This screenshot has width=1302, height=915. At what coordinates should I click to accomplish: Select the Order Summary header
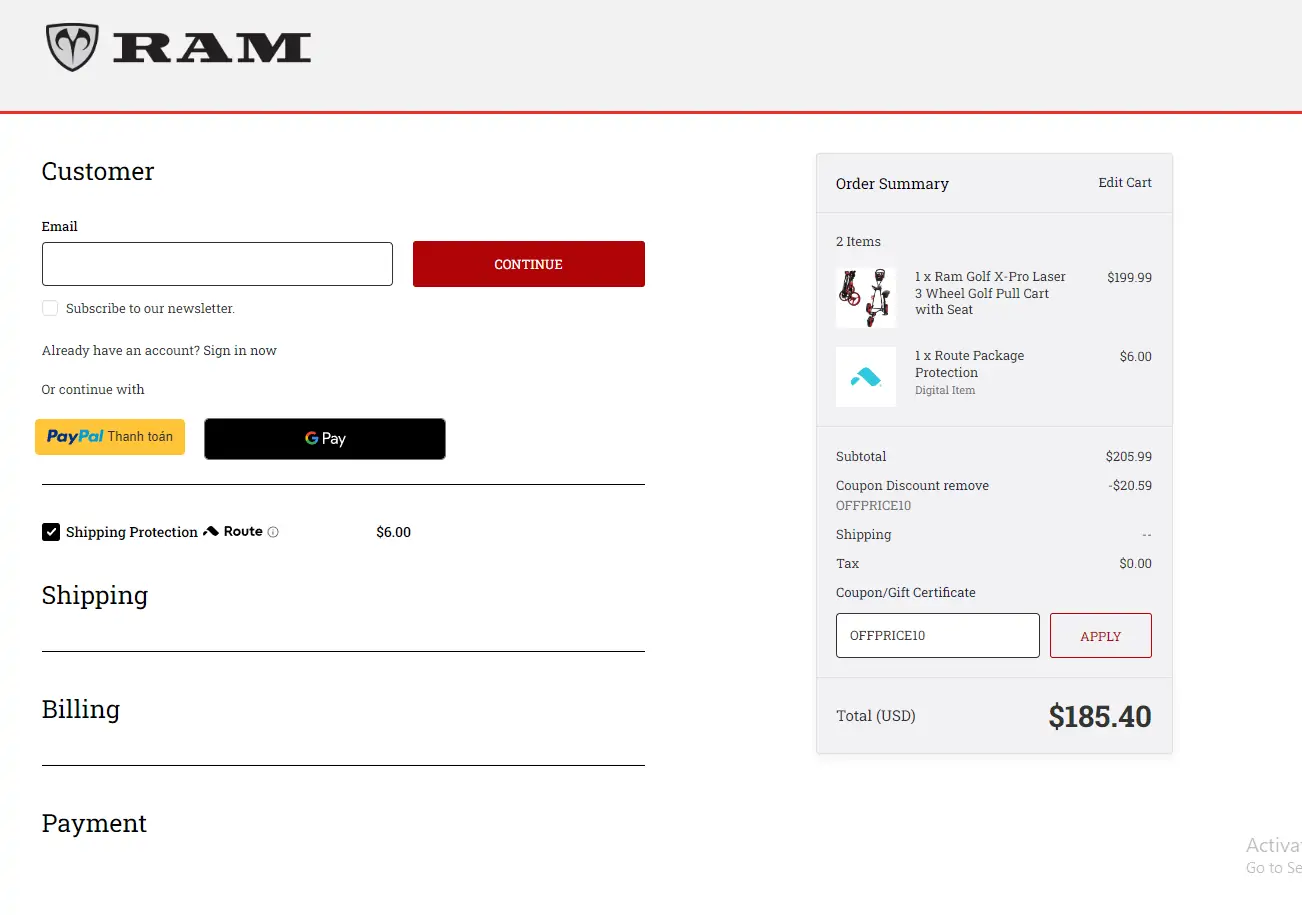pos(892,183)
